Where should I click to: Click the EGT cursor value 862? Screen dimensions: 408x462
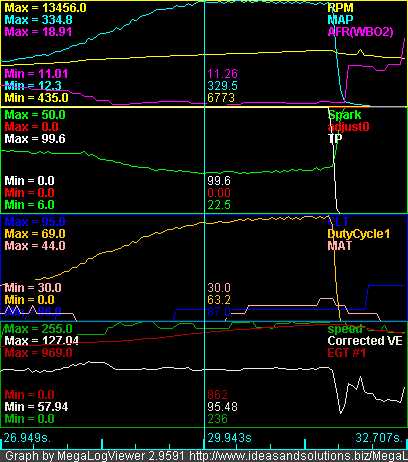pos(217,395)
